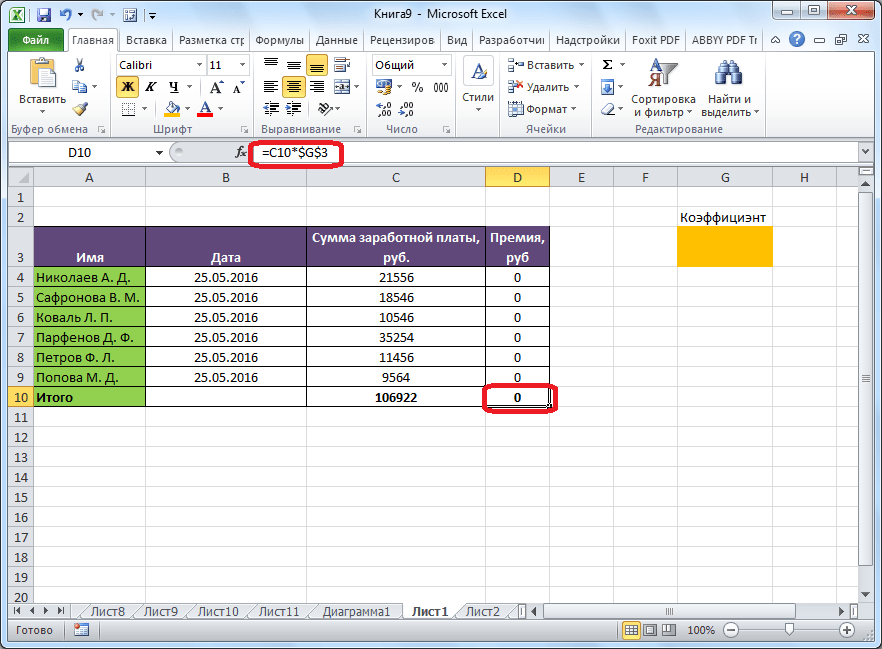Click the AutoSum sigma icon
The width and height of the screenshot is (882, 649).
click(x=607, y=65)
